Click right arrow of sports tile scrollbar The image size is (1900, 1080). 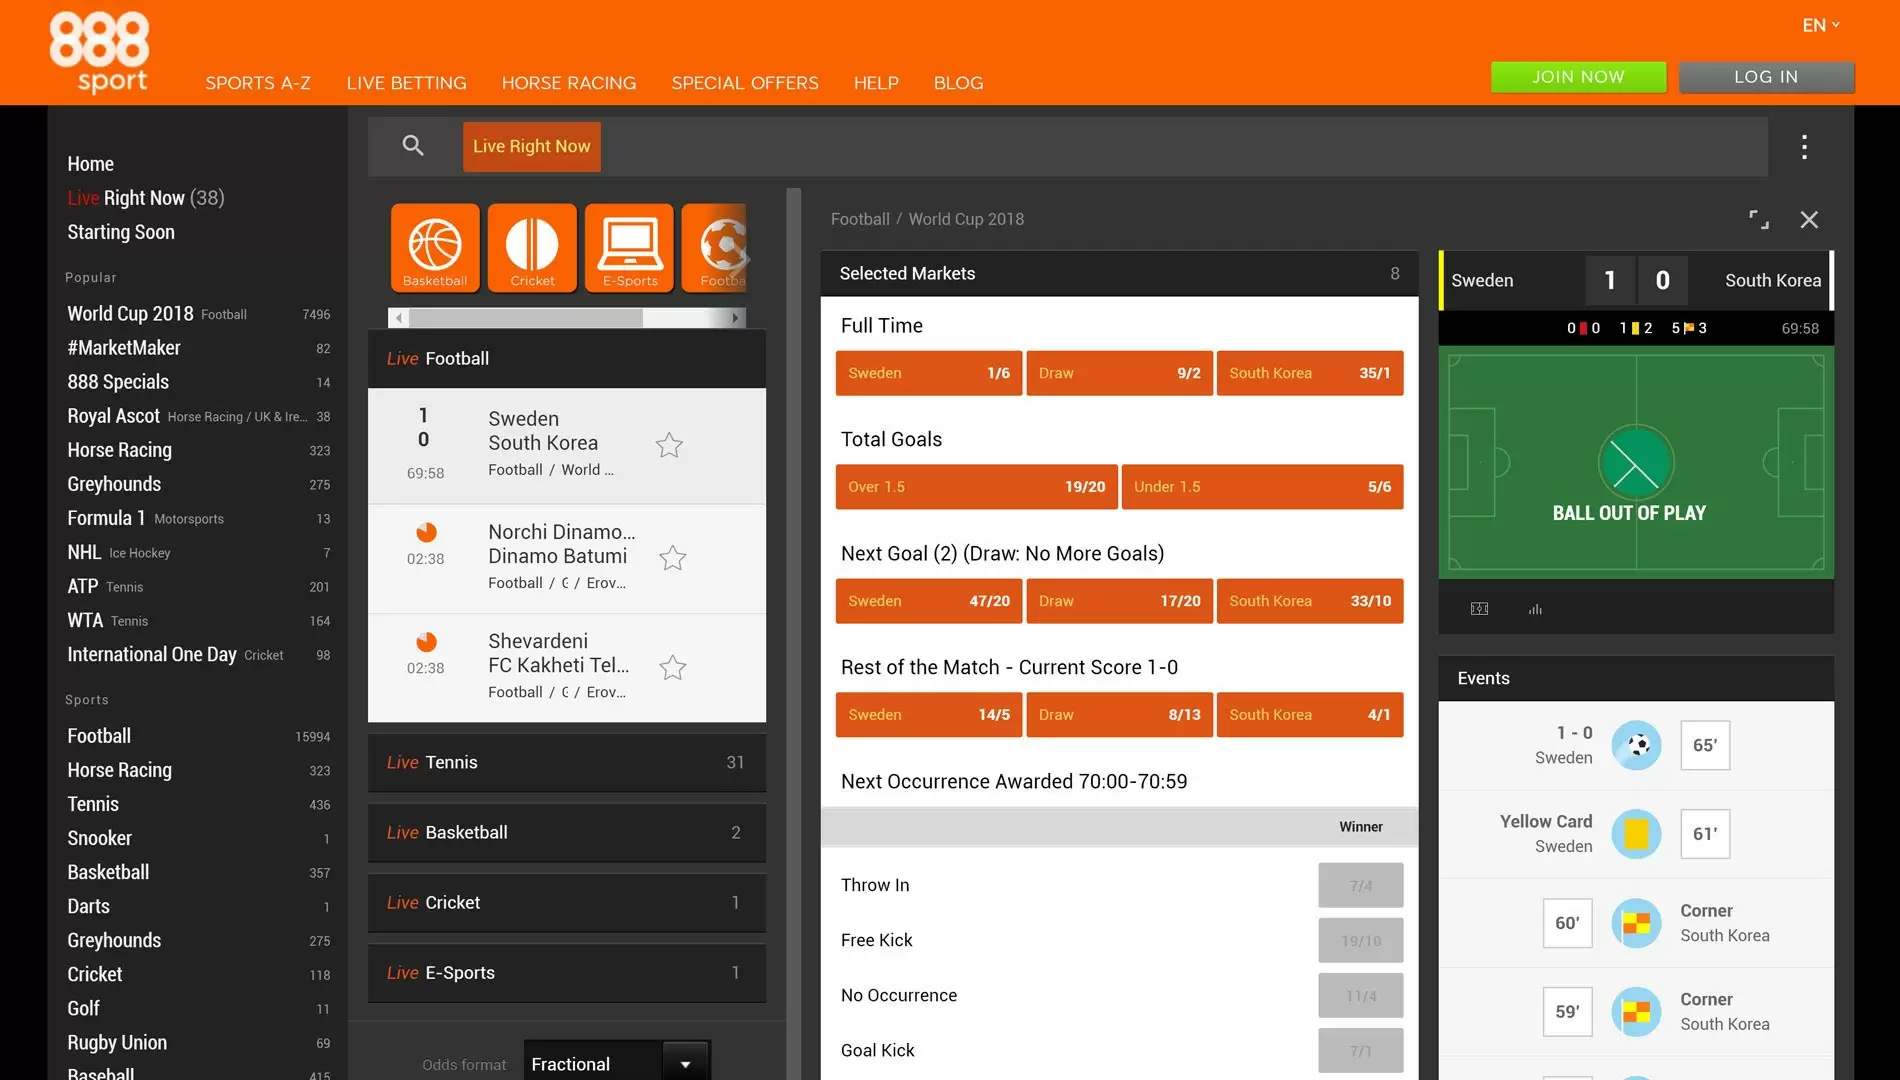(735, 318)
